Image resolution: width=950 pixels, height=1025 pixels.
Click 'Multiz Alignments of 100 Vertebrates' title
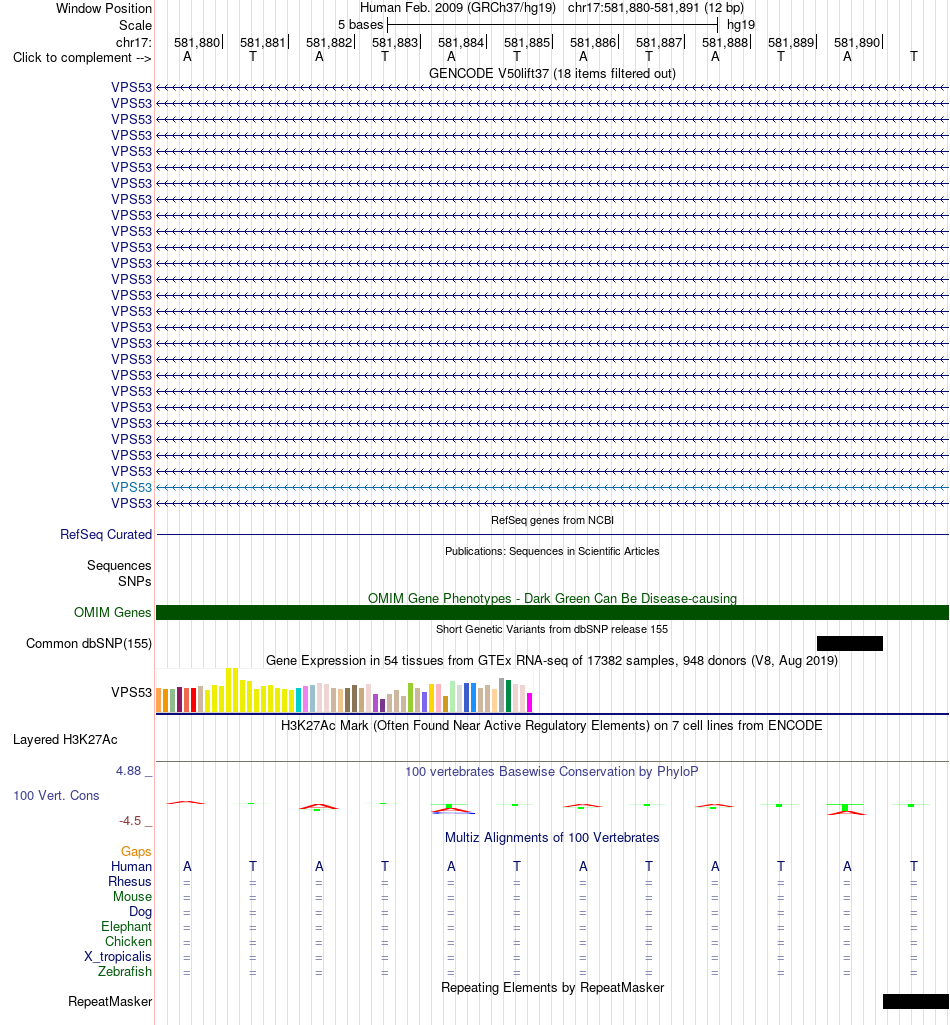coord(552,837)
